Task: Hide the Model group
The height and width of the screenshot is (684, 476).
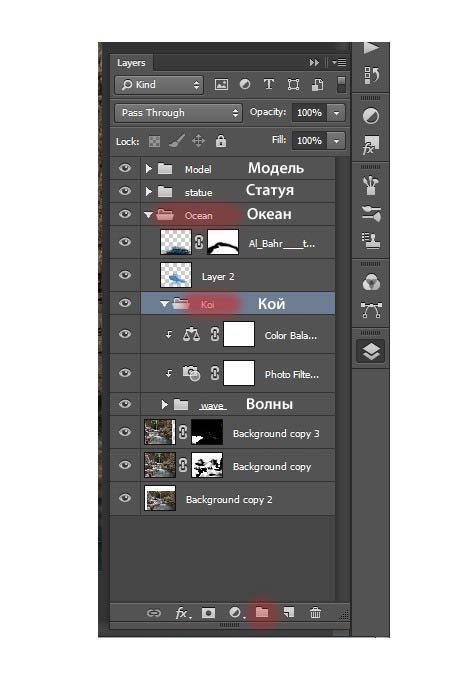Action: click(x=125, y=168)
